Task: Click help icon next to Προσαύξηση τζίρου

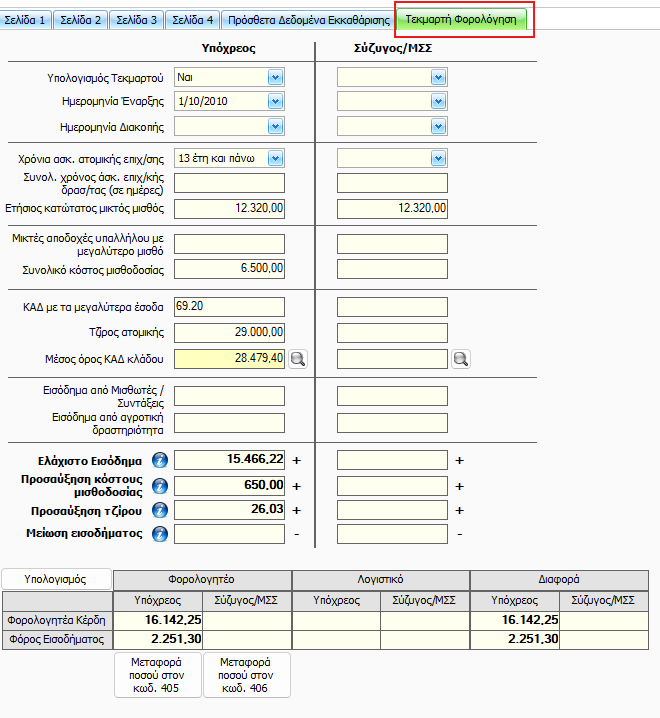Action: (159, 510)
